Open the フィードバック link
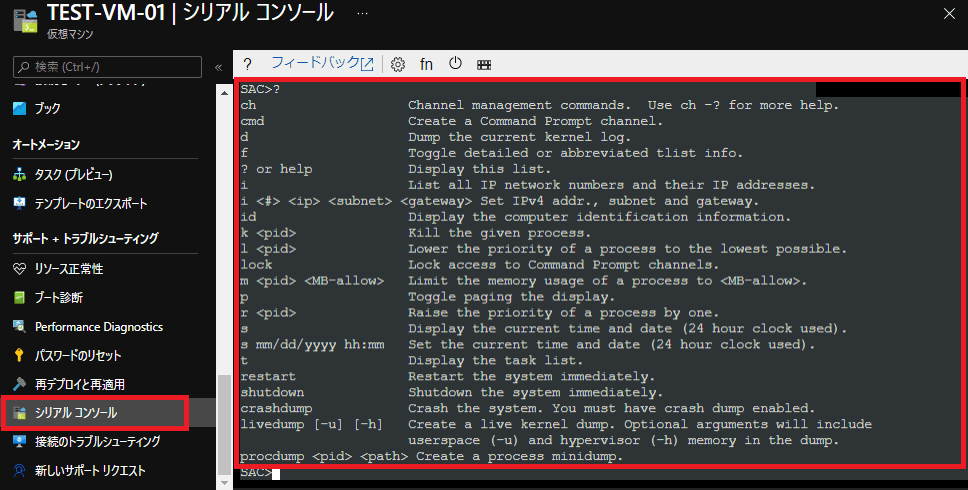This screenshot has height=490, width=968. coord(322,63)
